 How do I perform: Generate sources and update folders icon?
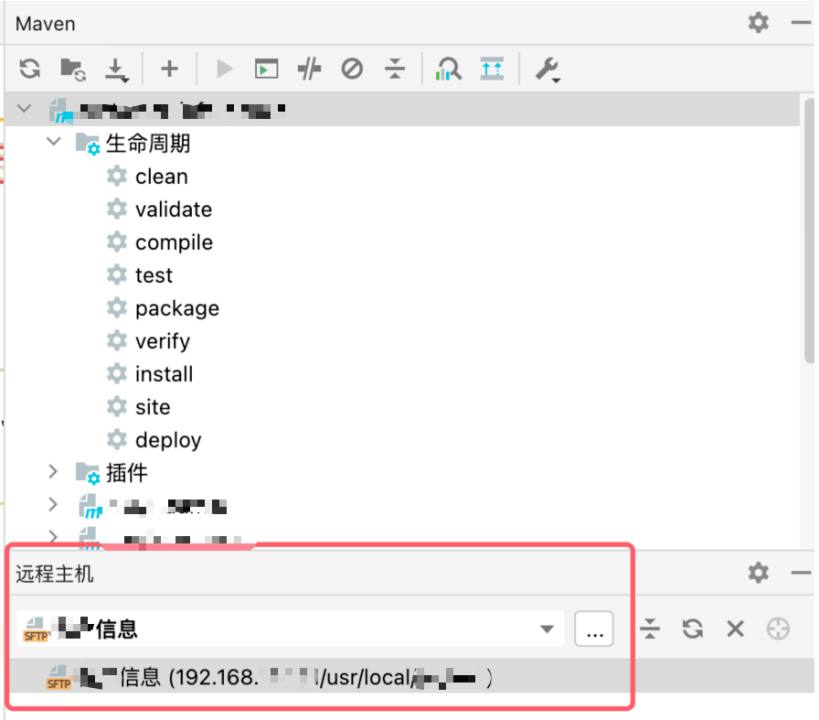[x=73, y=68]
